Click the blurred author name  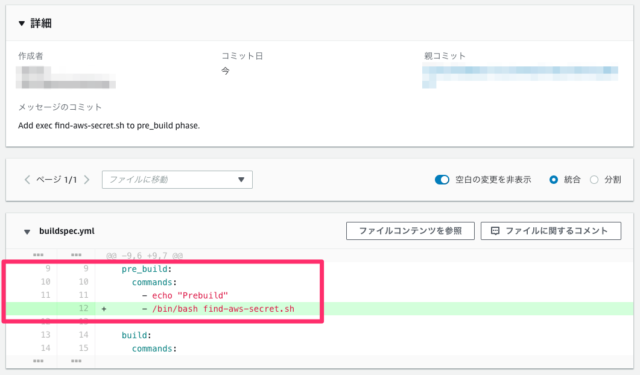coord(66,77)
